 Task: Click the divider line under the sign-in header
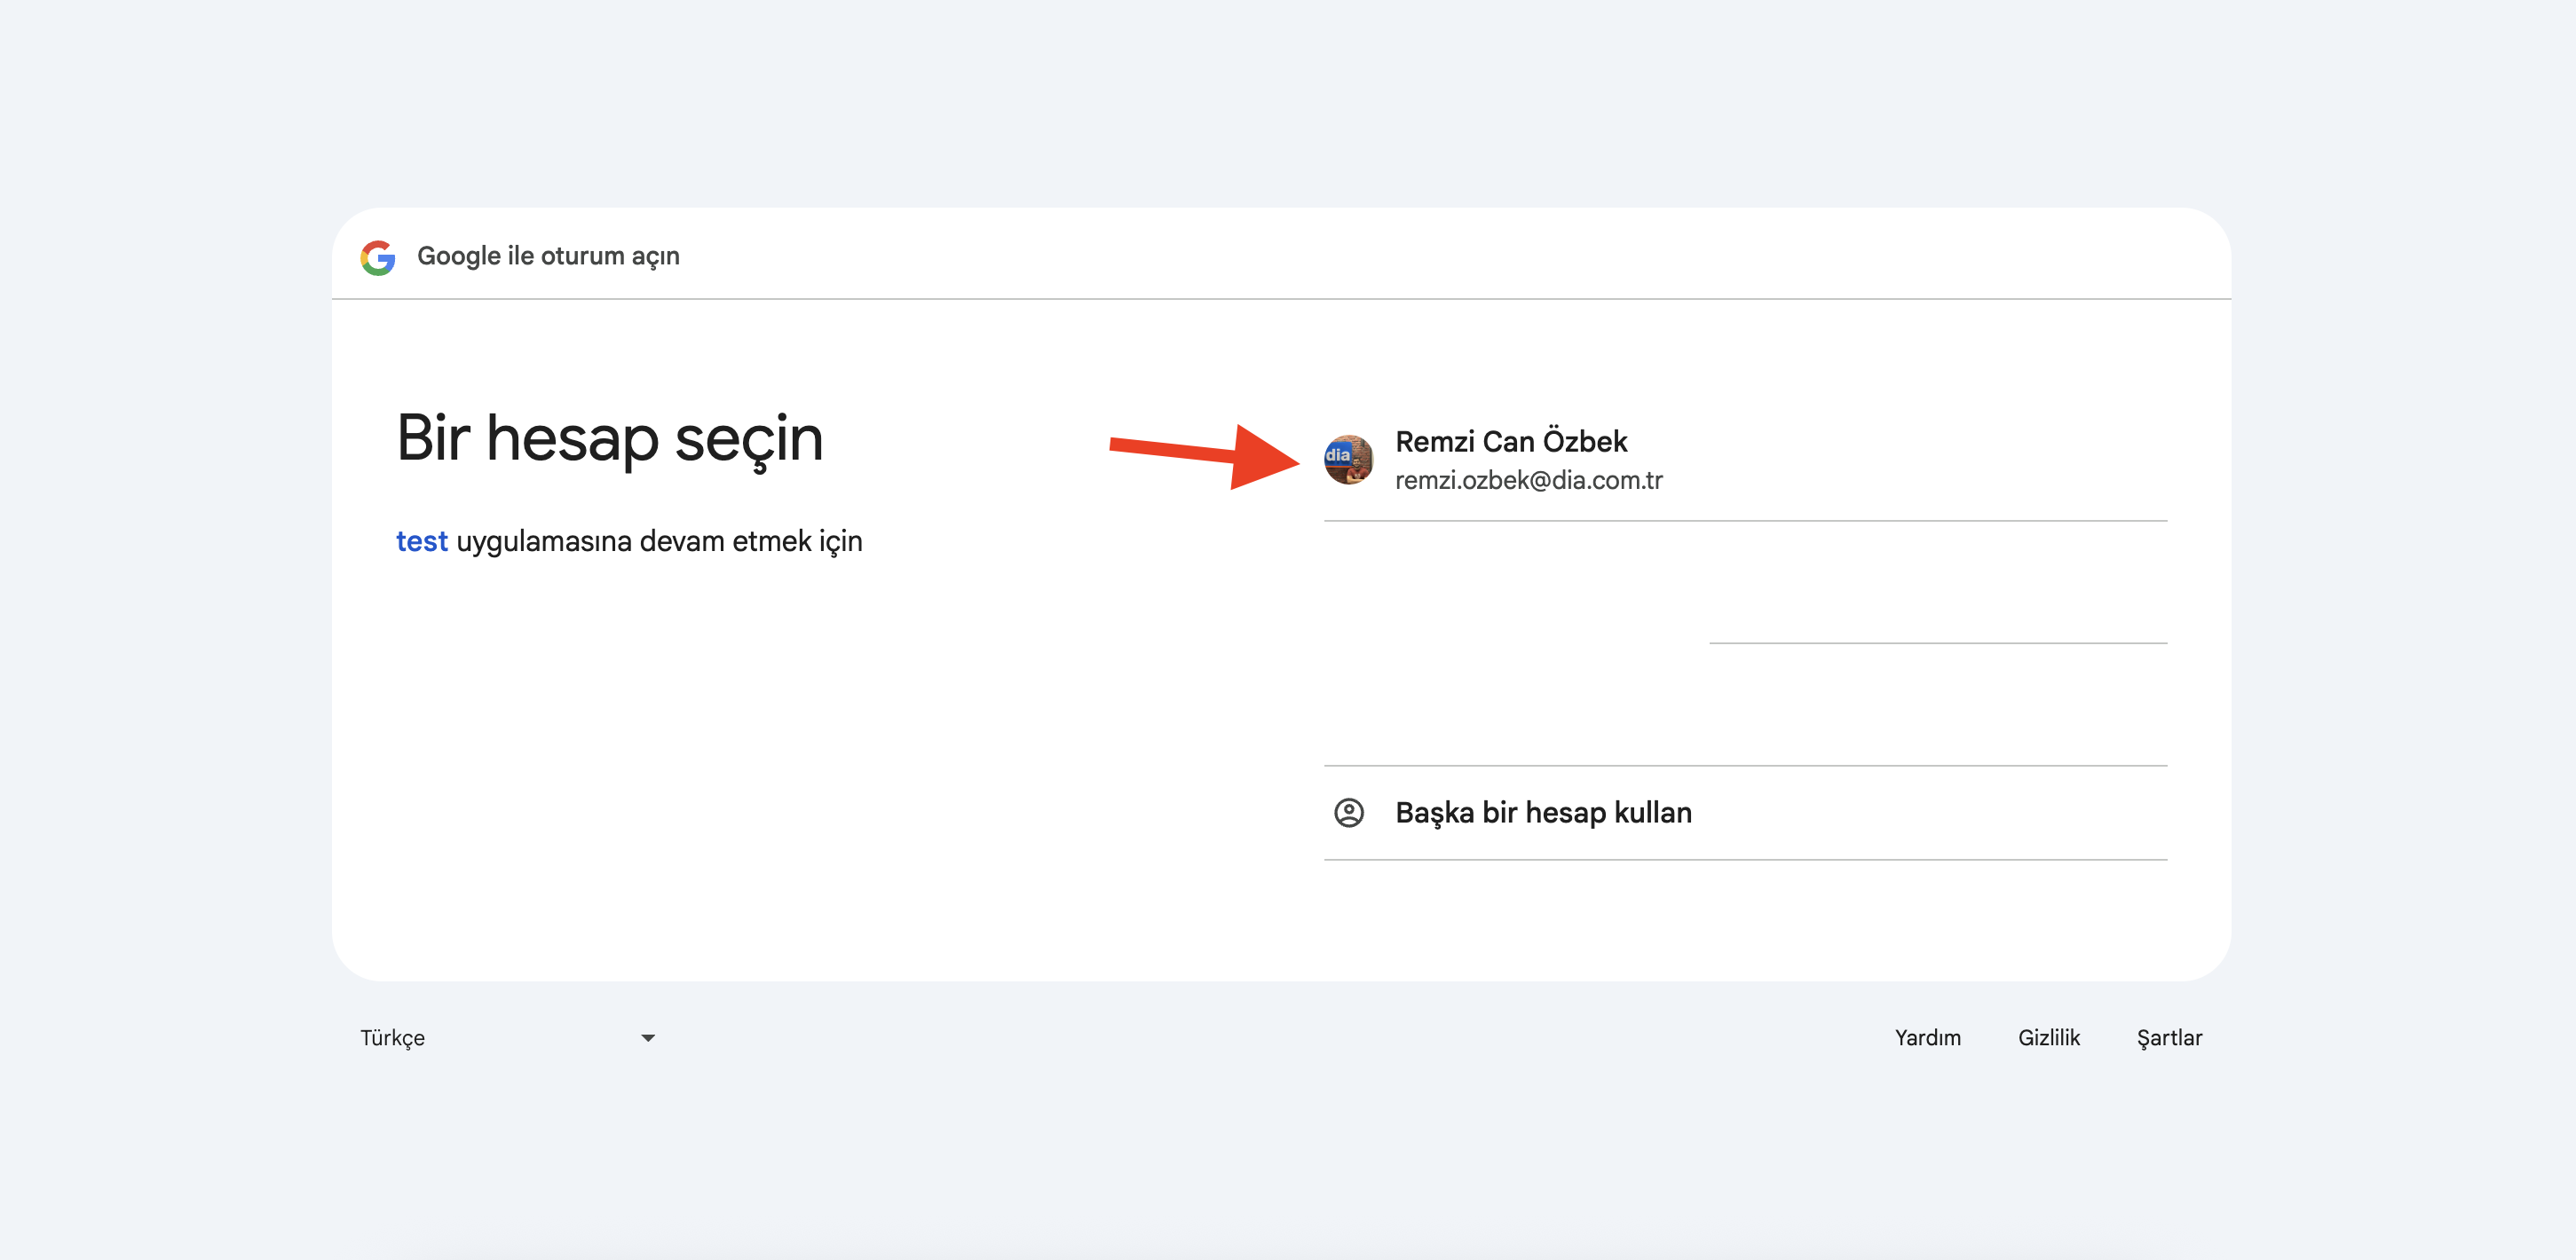click(1280, 299)
